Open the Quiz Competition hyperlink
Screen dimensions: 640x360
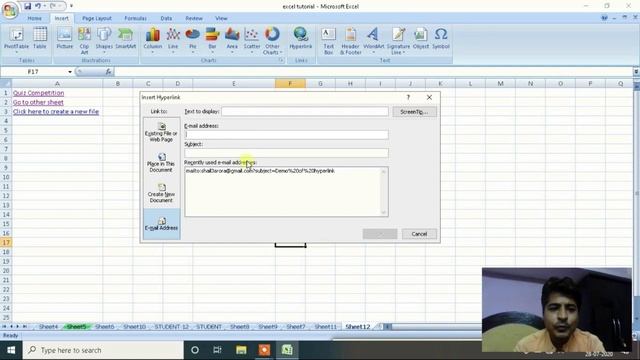[x=38, y=93]
